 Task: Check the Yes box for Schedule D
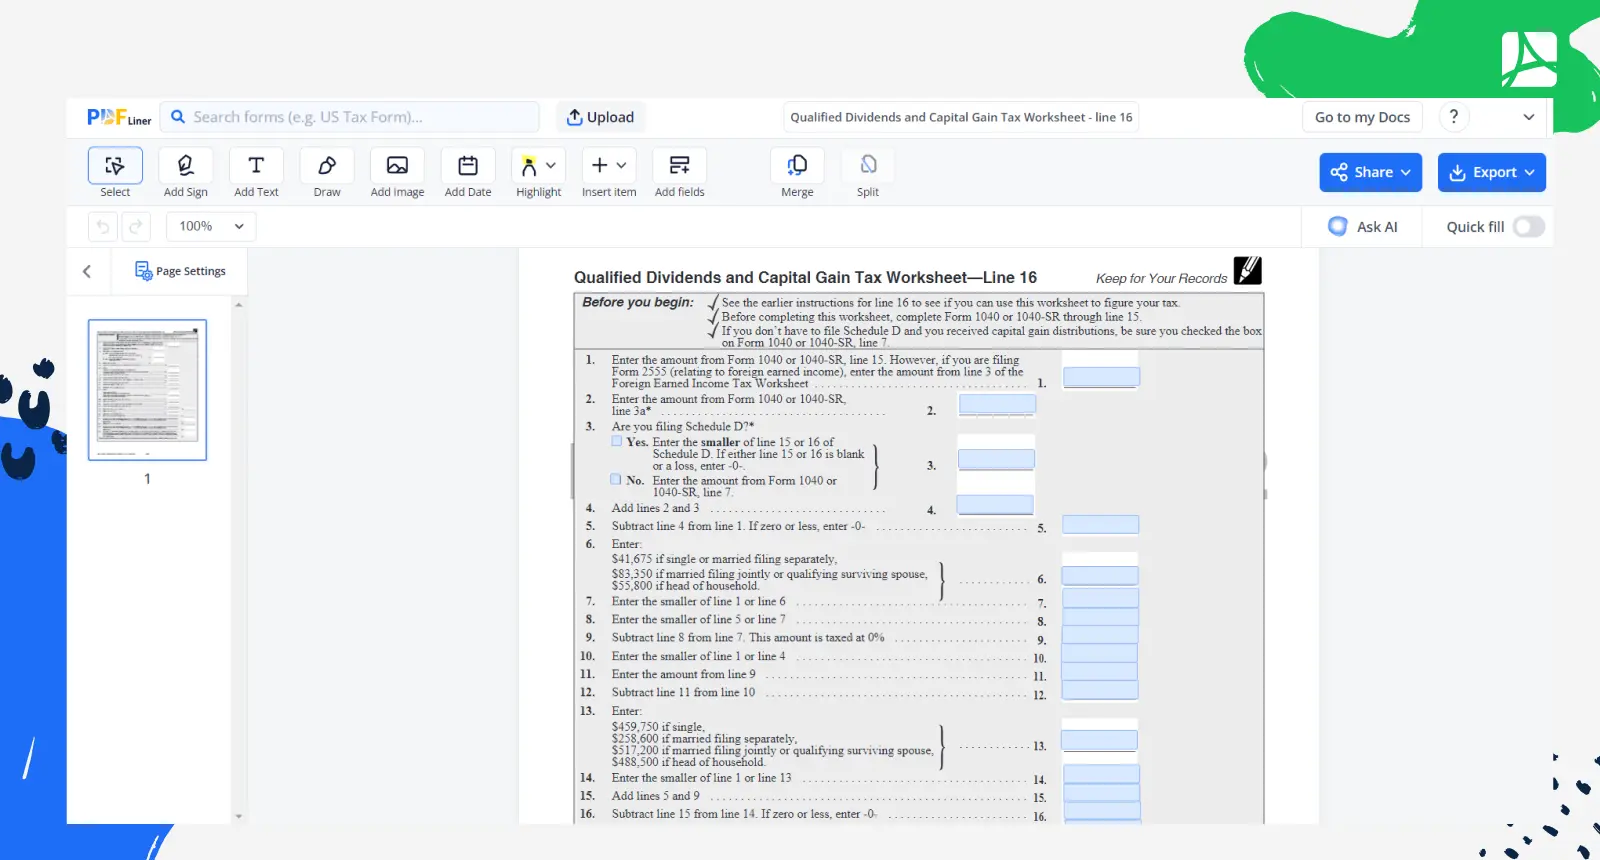(616, 441)
